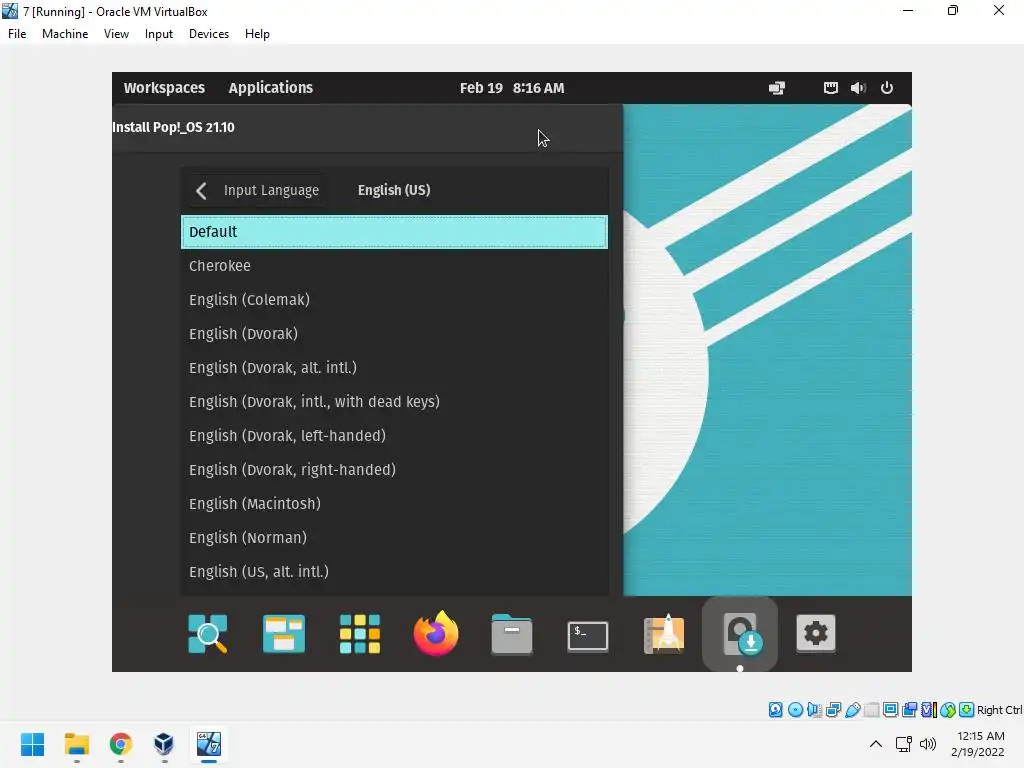Choose English (Dvorak, alt. intl.)

click(x=394, y=368)
